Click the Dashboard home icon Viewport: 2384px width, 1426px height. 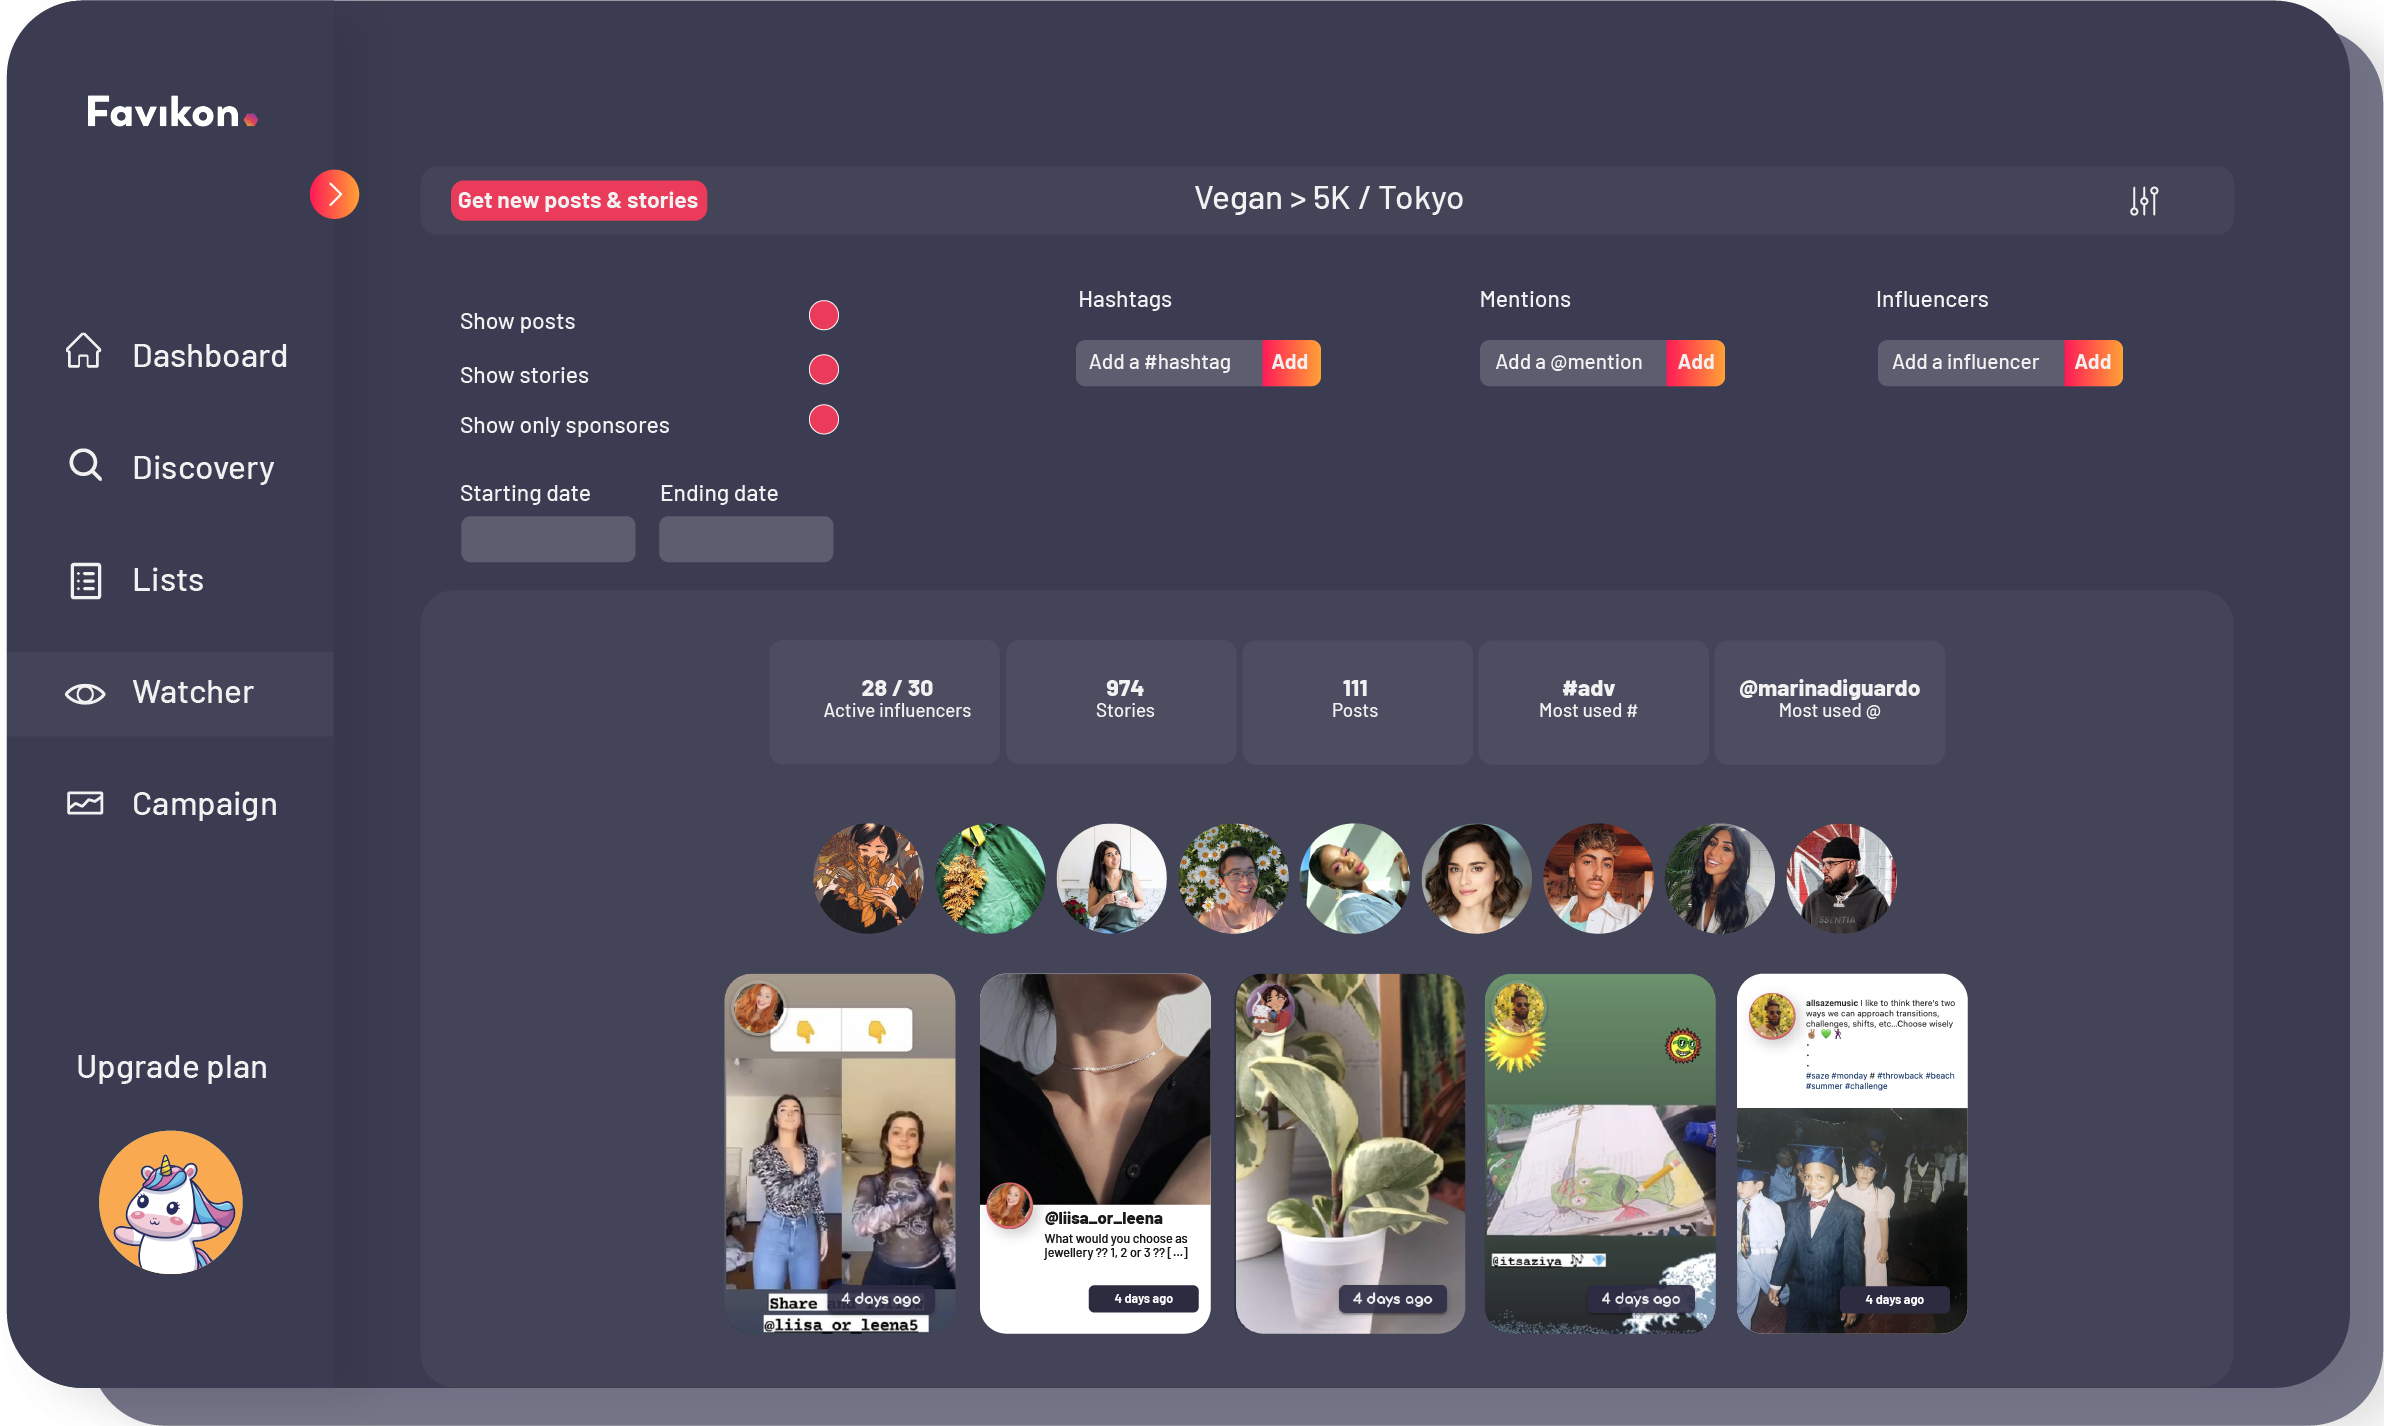84,352
